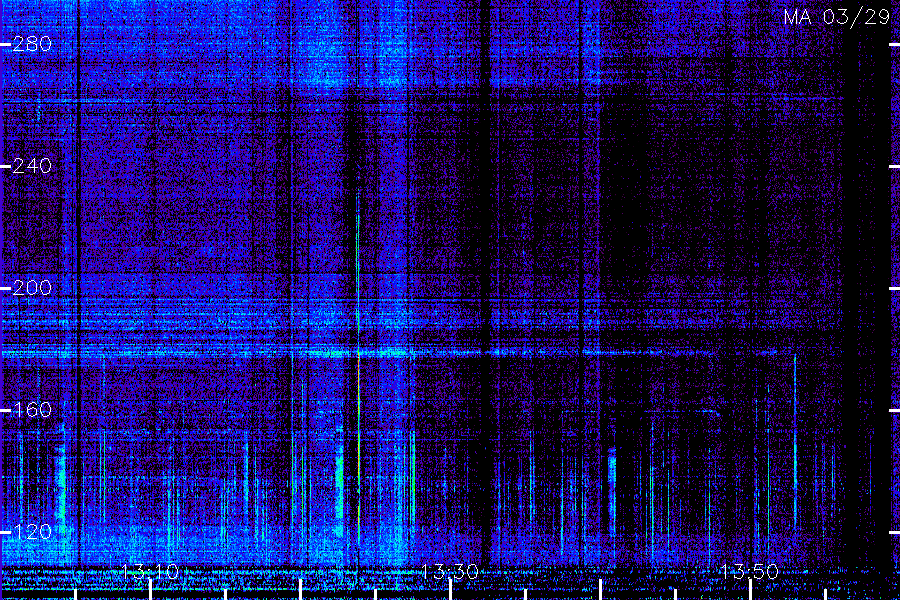Click the 13:10 time axis label
Viewport: 900px width, 600px height.
pos(150,572)
